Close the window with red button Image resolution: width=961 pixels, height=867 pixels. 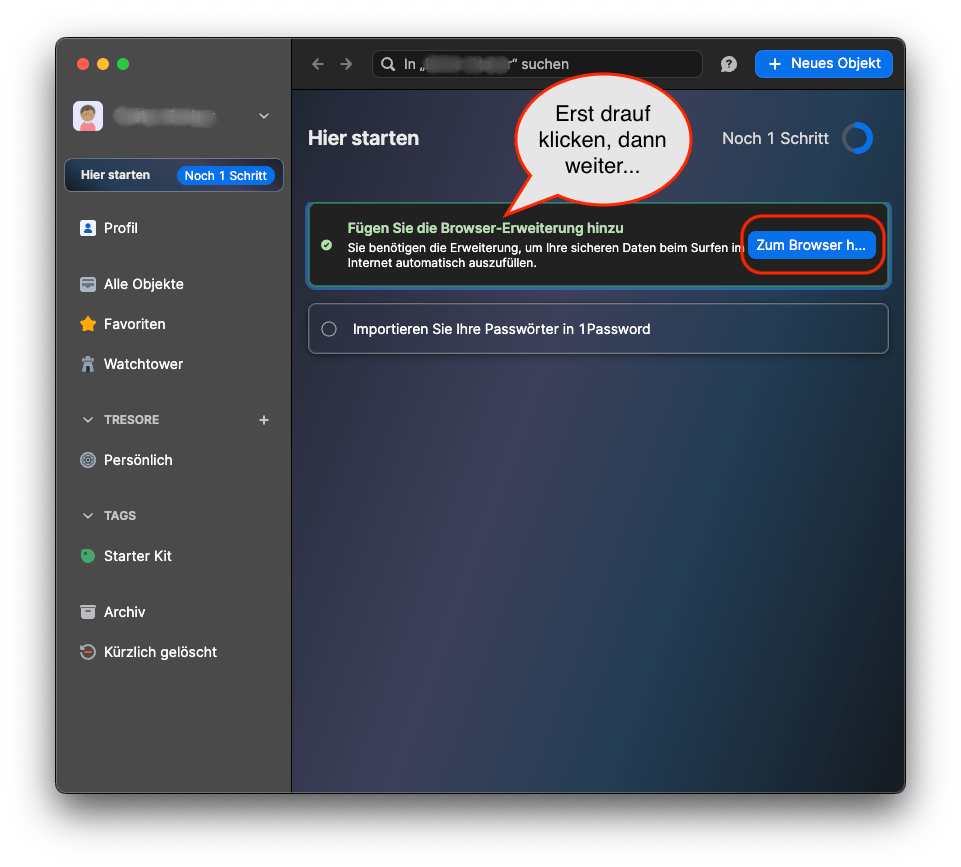(x=83, y=64)
